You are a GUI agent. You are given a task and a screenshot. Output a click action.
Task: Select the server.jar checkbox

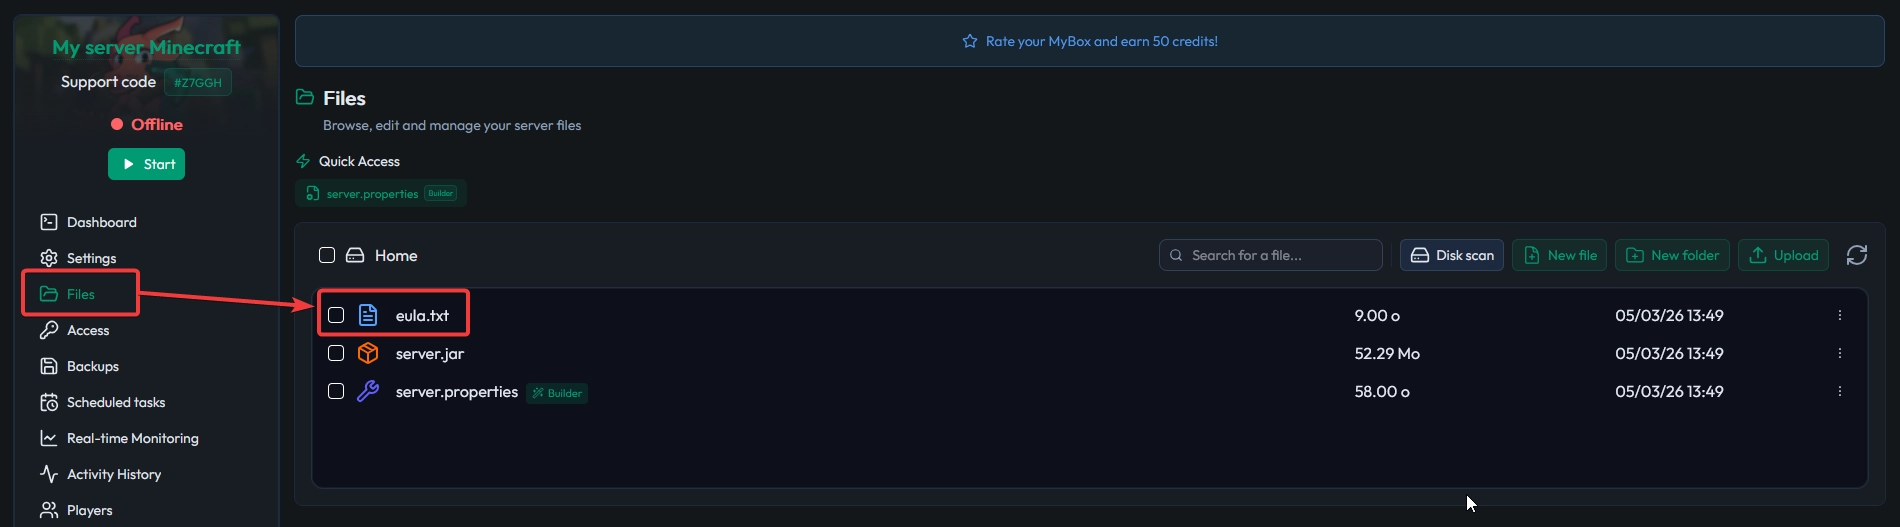336,353
